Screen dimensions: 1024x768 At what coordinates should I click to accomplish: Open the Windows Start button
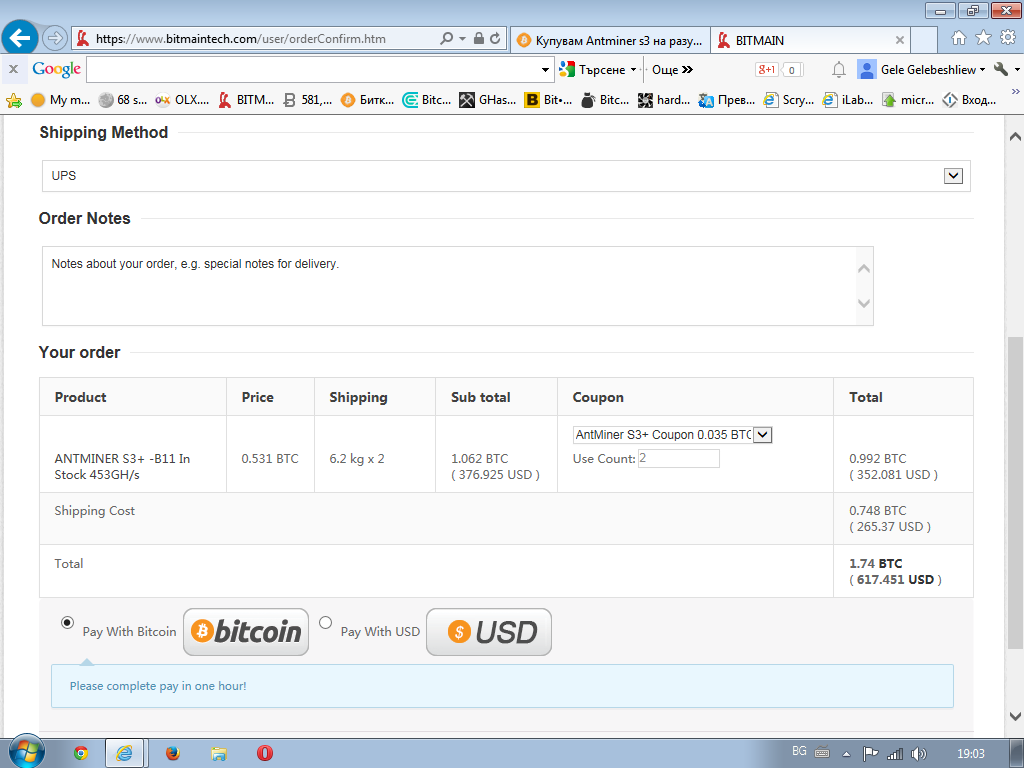point(25,752)
